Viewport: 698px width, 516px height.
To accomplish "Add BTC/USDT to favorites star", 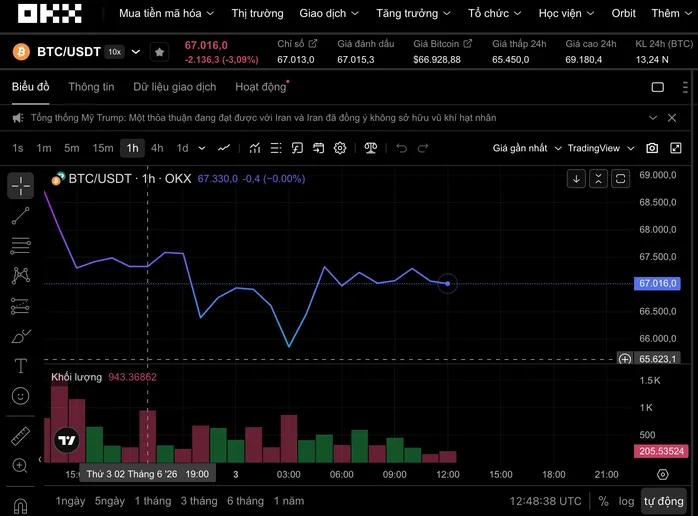I will pyautogui.click(x=159, y=52).
